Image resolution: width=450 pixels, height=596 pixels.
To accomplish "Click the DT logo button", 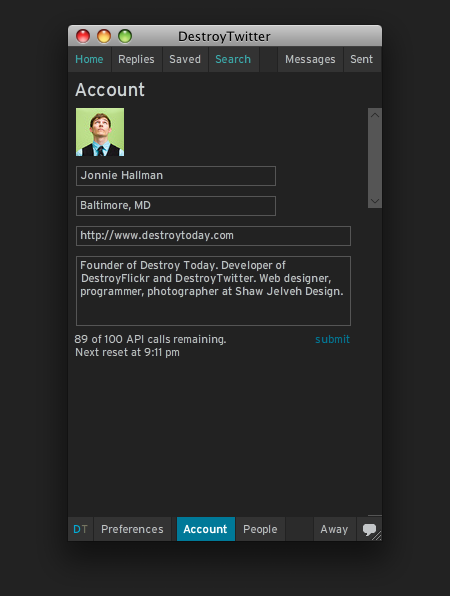I will click(x=80, y=529).
